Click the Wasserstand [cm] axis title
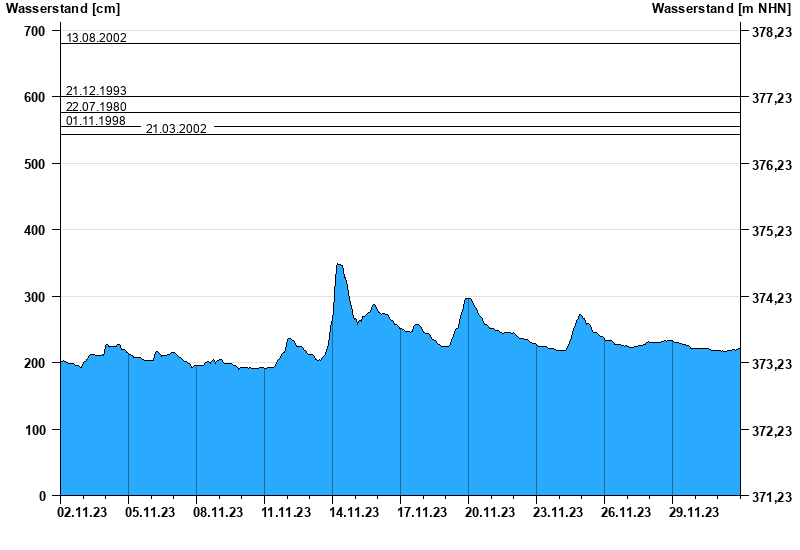 (63, 8)
